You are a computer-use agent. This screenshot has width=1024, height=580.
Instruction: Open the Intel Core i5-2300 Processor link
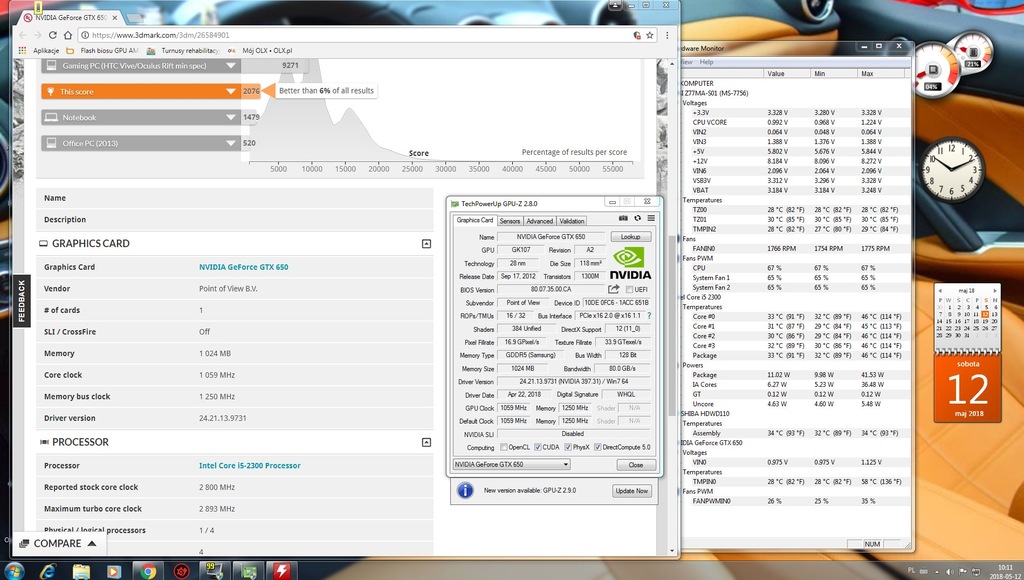249,466
